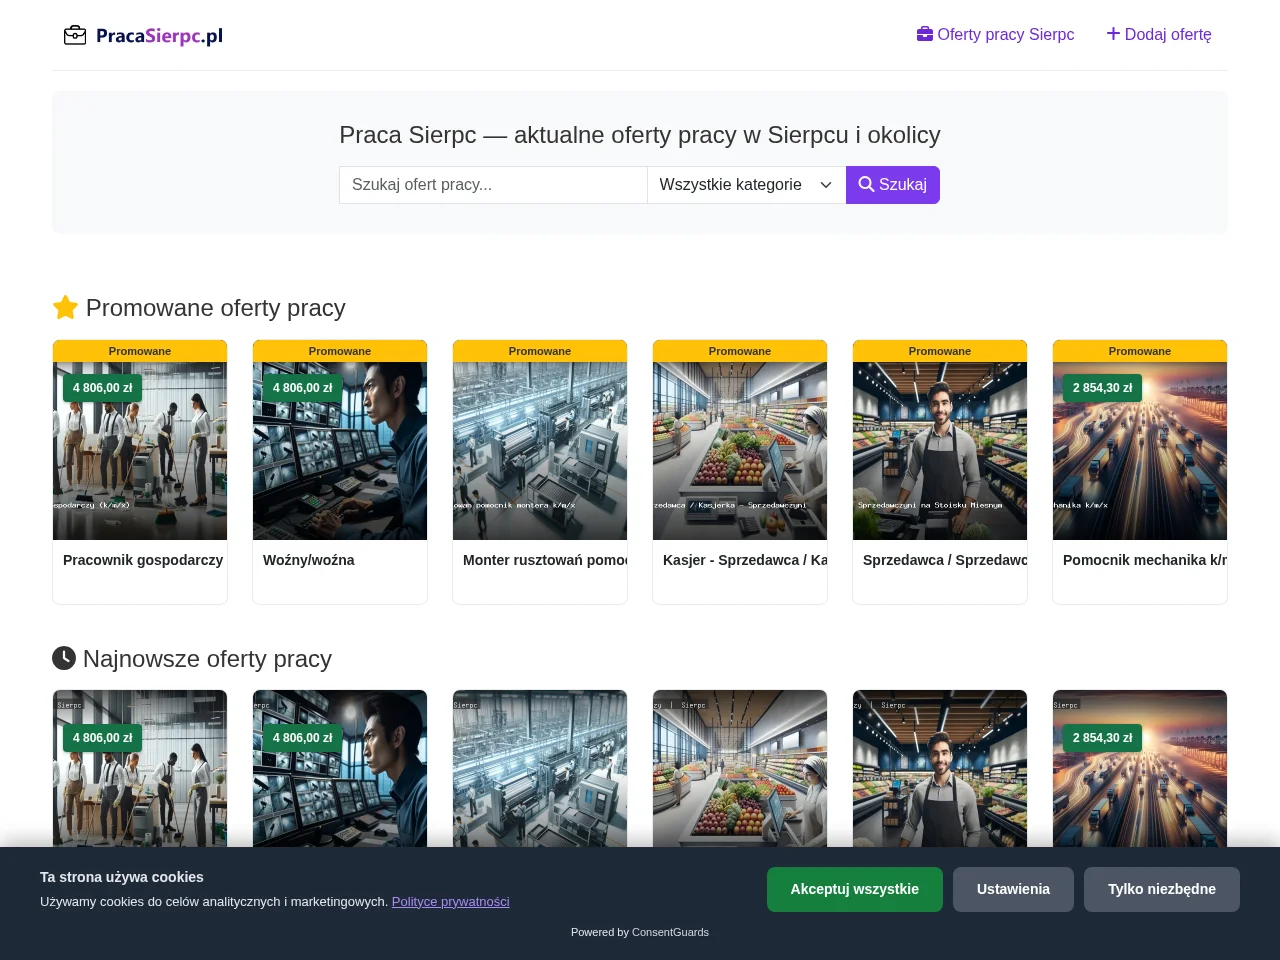
Task: Click the PracaSierpc.pl logo
Action: coord(143,36)
